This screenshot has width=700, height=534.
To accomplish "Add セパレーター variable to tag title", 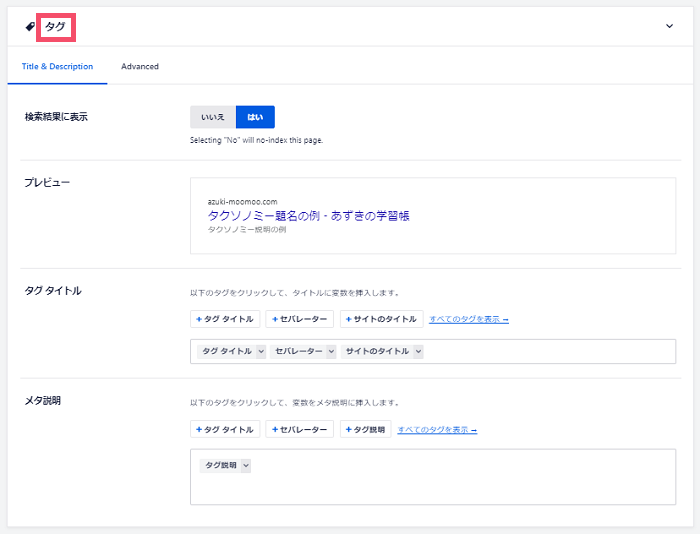I will (300, 319).
